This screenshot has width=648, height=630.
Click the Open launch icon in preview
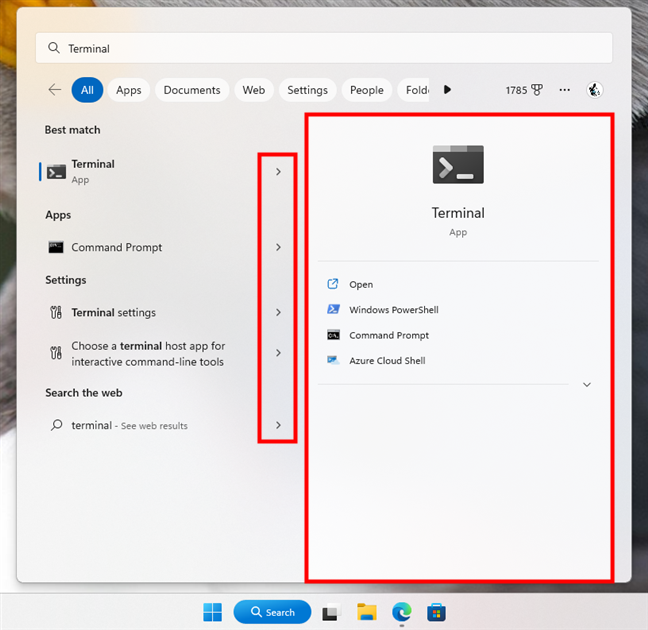pos(333,284)
